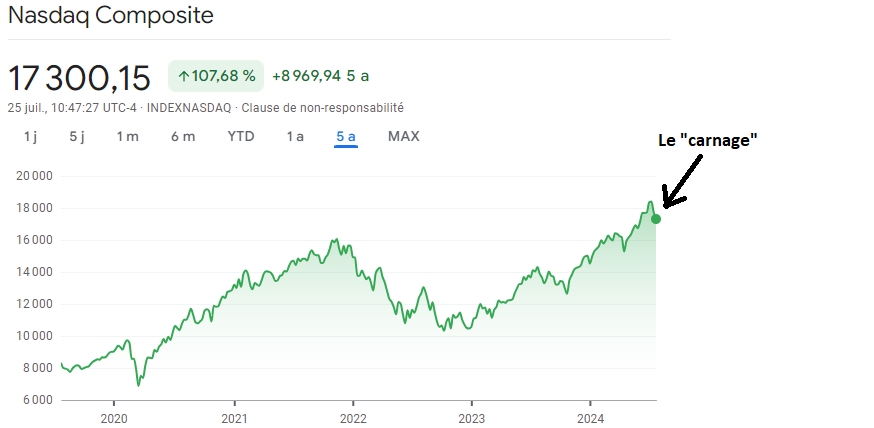Switch to the 5 j range tab
The image size is (874, 428).
coord(77,136)
